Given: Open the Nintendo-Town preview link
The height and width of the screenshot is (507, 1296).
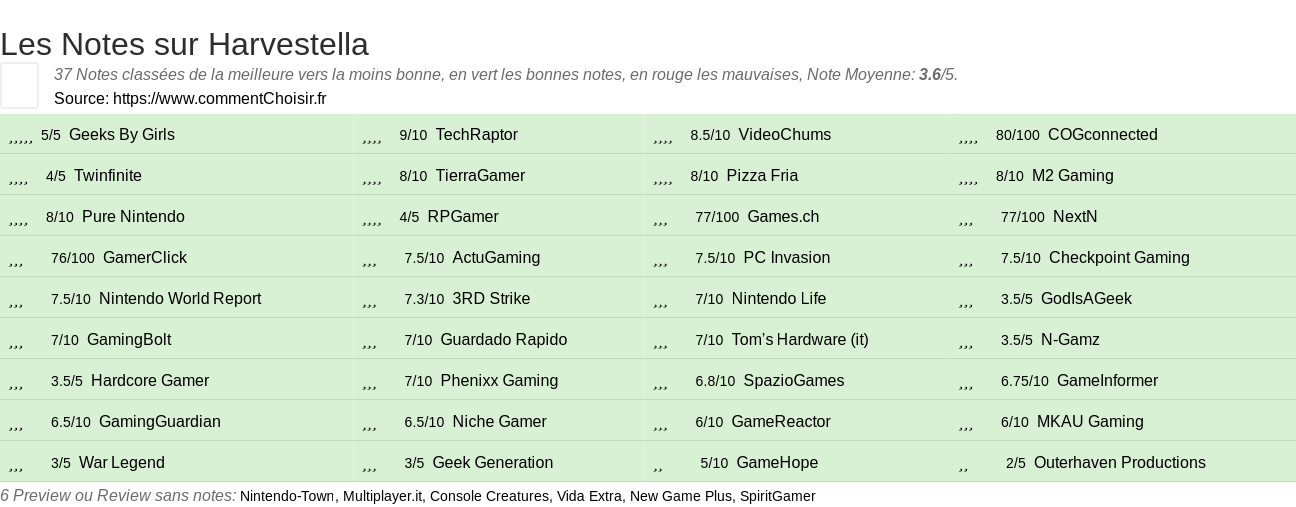Looking at the screenshot, I should tap(288, 496).
